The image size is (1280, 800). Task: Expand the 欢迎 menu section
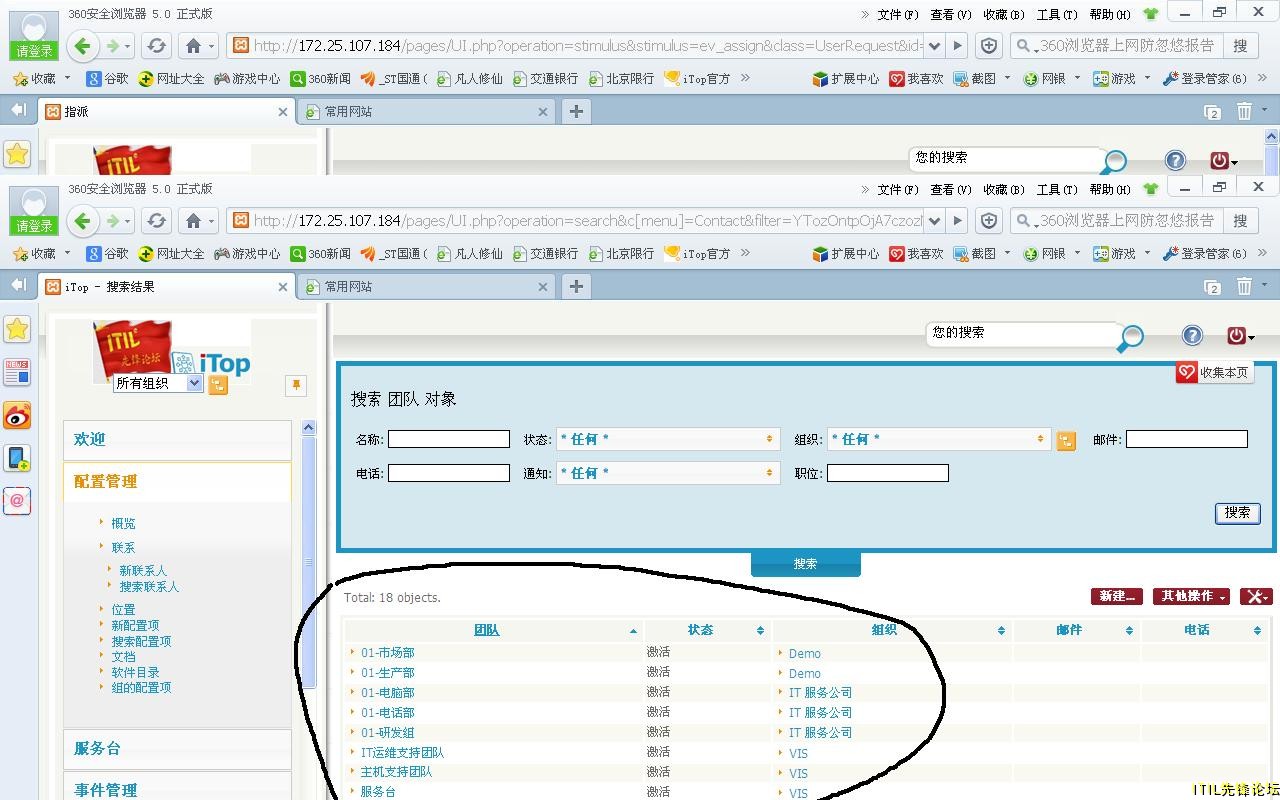(177, 439)
